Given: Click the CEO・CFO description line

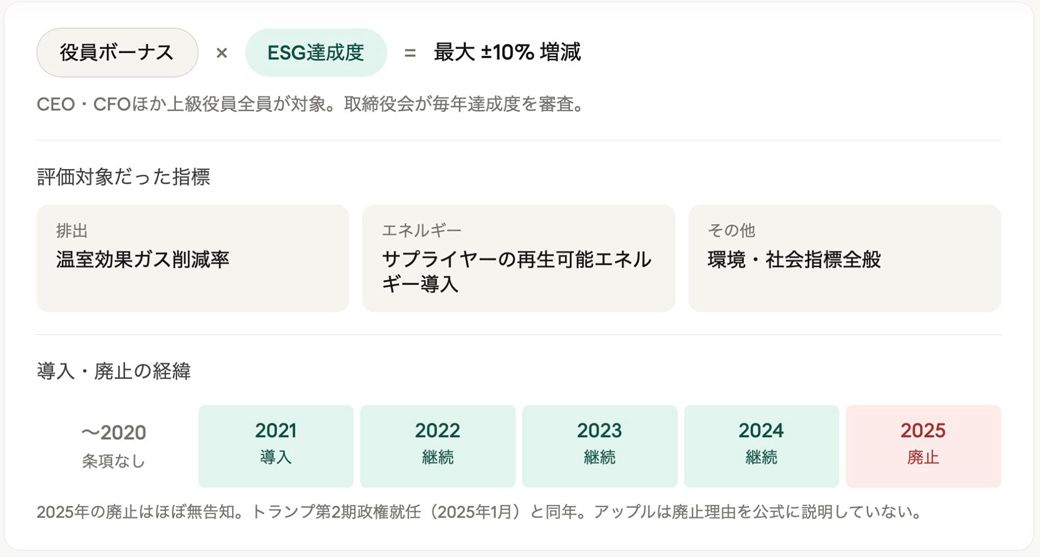Looking at the screenshot, I should click(x=309, y=104).
